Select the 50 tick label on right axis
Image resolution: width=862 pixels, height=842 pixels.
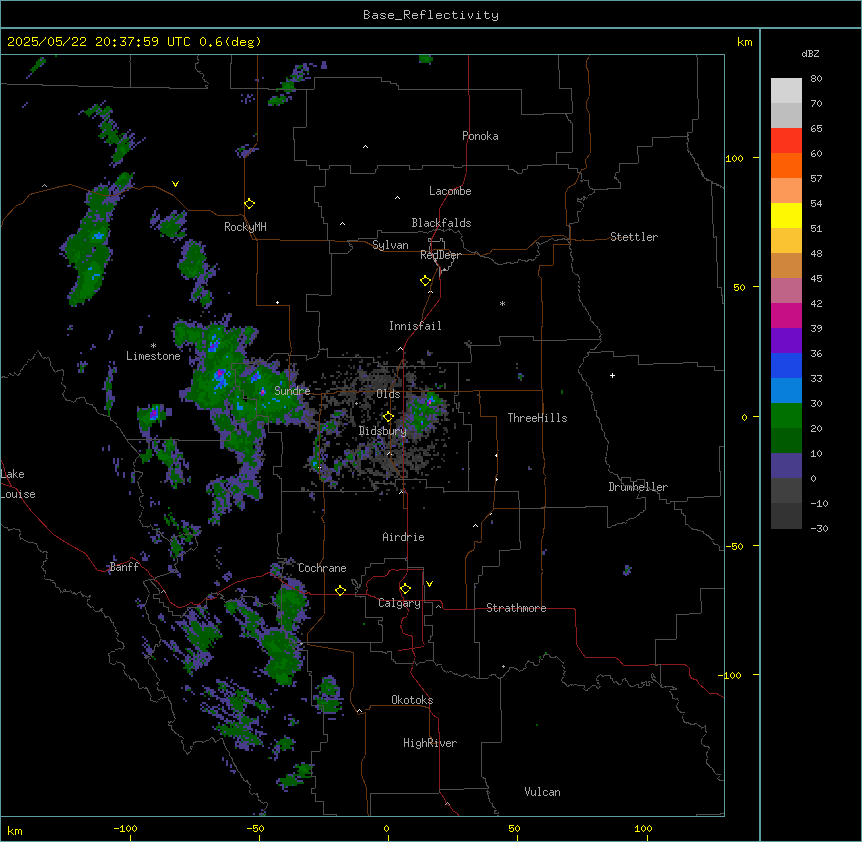pyautogui.click(x=739, y=287)
